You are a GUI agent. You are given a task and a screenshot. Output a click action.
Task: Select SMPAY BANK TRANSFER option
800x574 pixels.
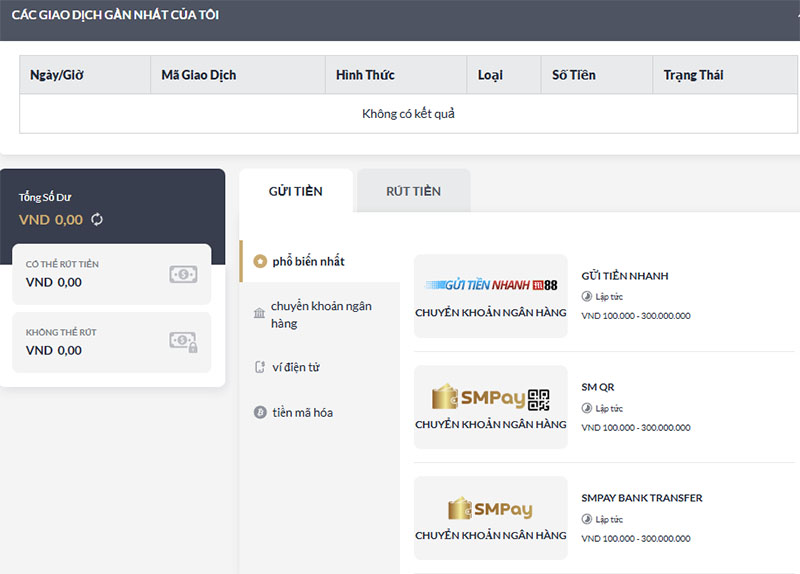coord(641,498)
